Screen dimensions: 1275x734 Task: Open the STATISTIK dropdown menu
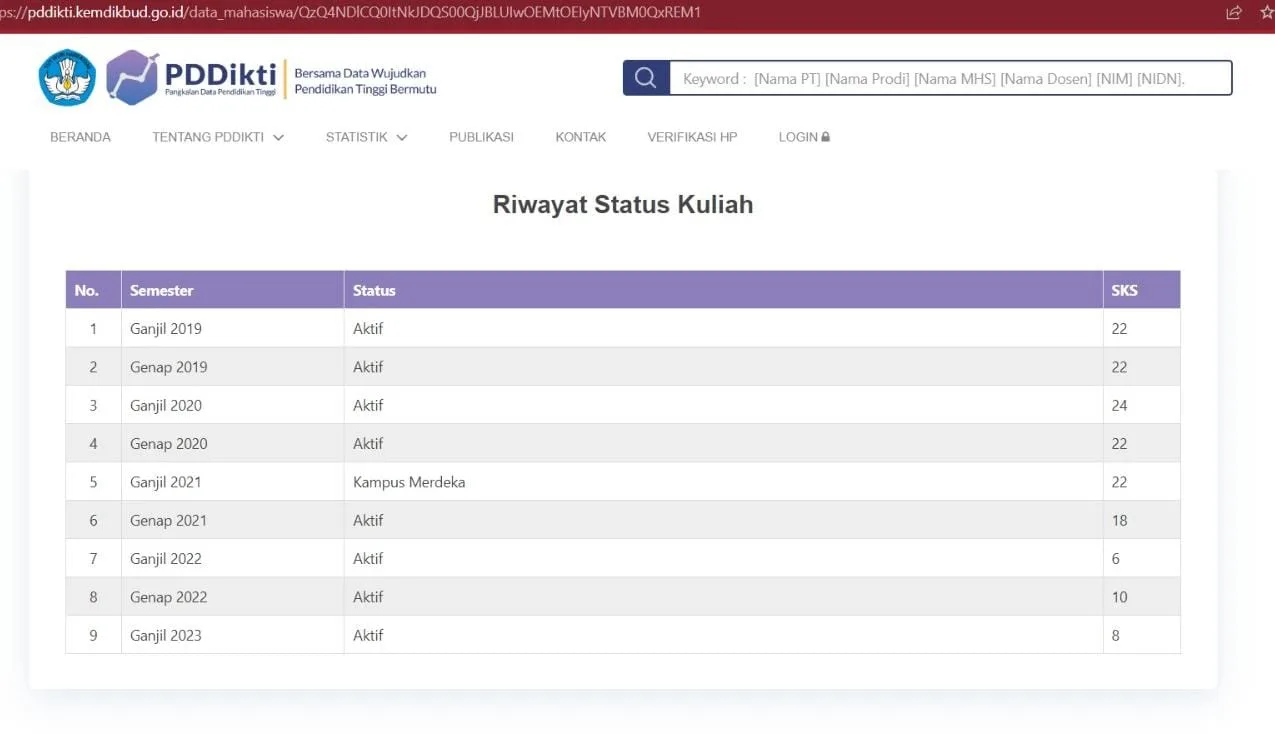(366, 137)
